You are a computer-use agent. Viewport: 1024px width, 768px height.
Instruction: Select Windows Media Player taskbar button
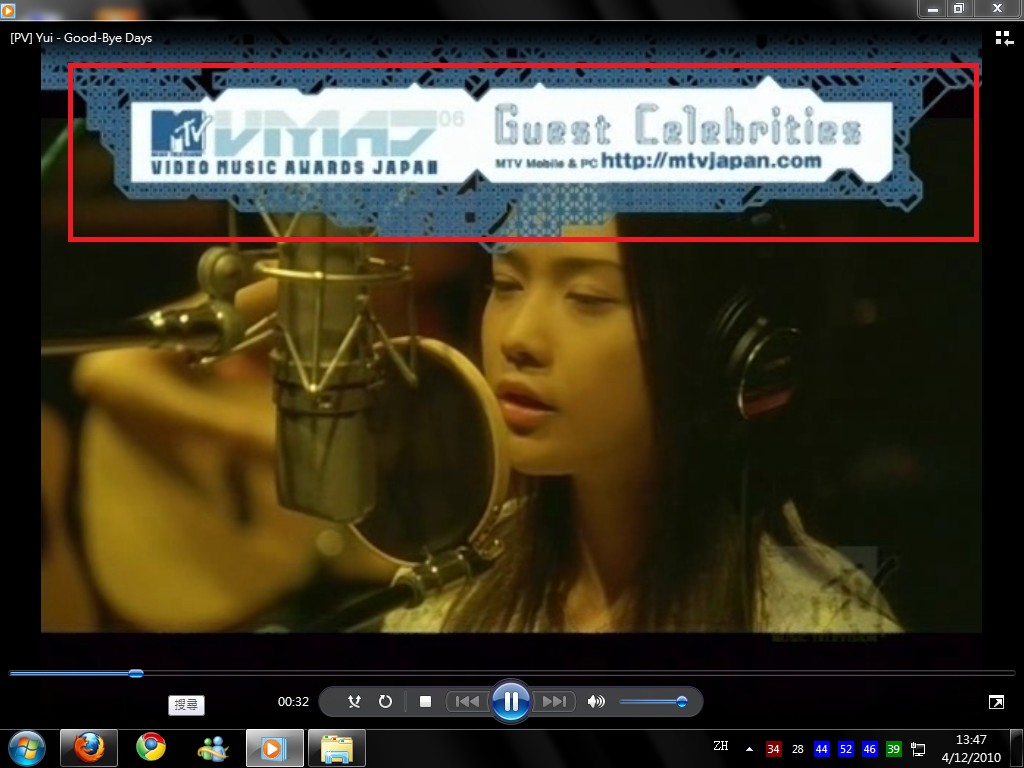[274, 748]
